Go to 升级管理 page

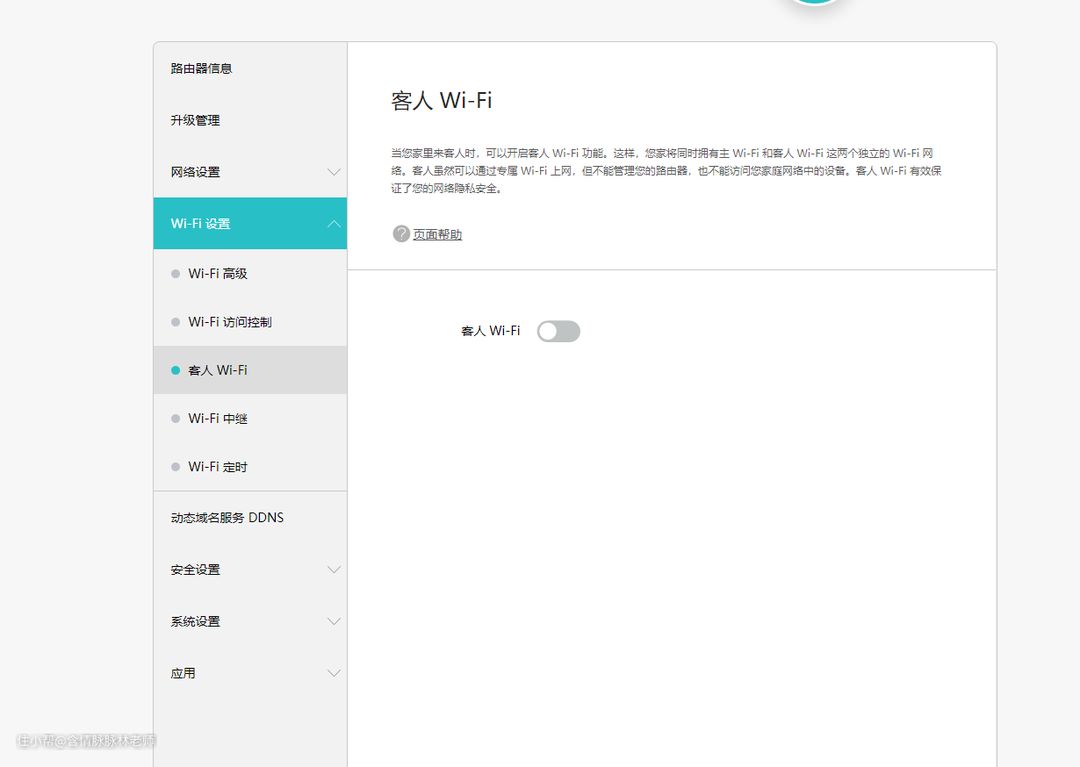click(x=195, y=121)
